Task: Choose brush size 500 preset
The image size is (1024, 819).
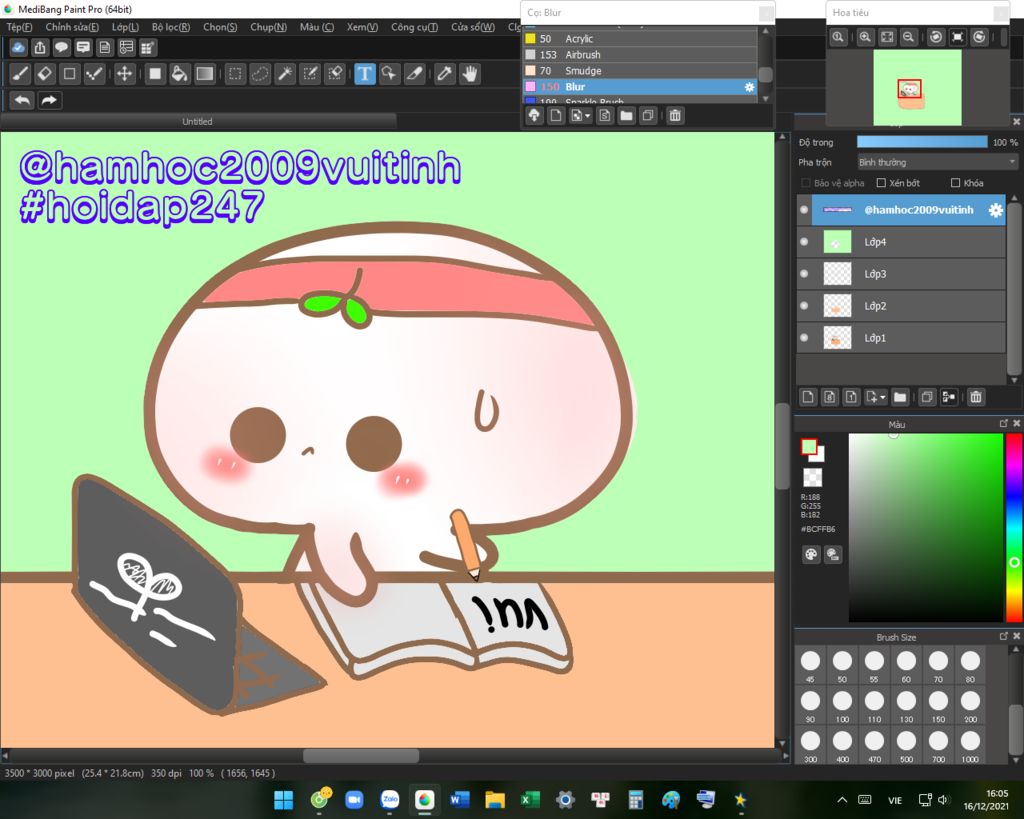Action: tap(906, 745)
